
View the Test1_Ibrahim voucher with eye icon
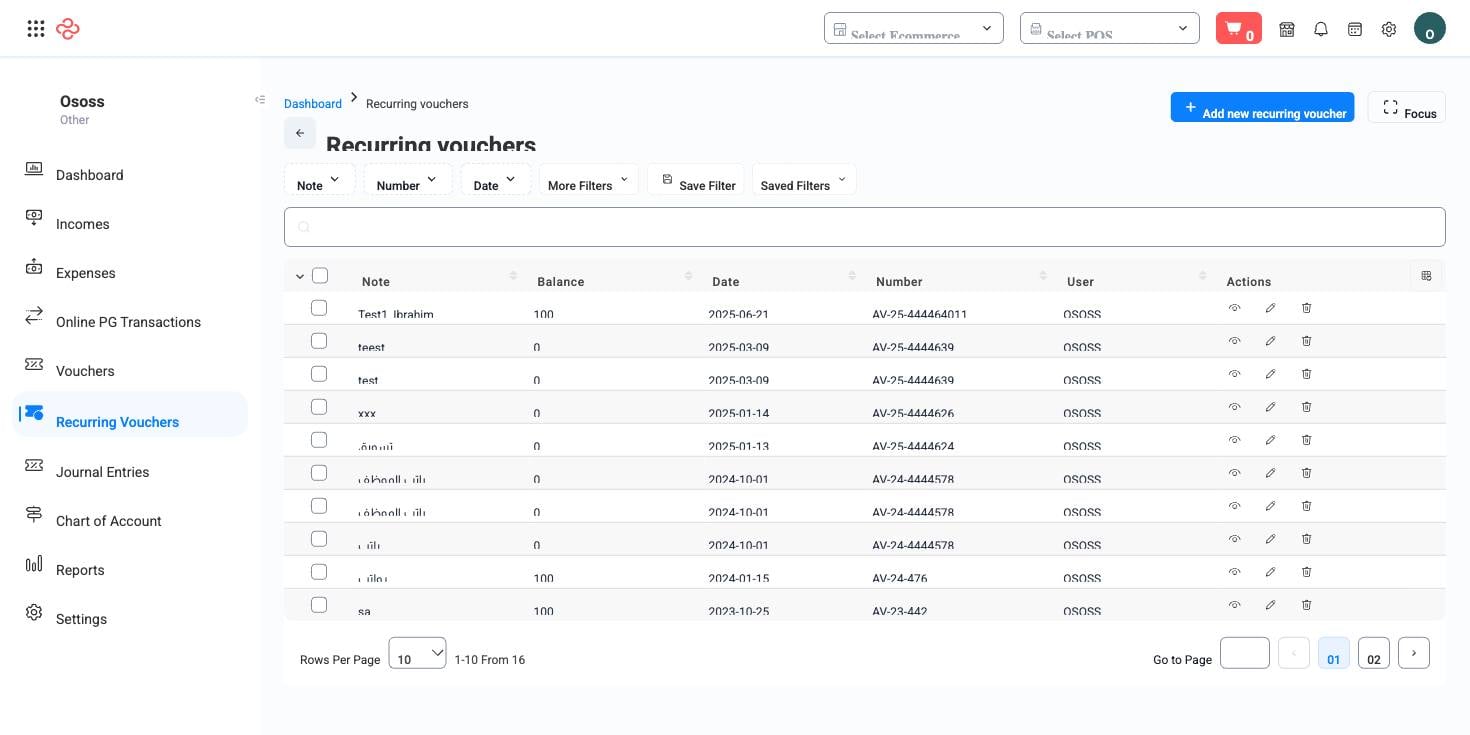(1235, 308)
